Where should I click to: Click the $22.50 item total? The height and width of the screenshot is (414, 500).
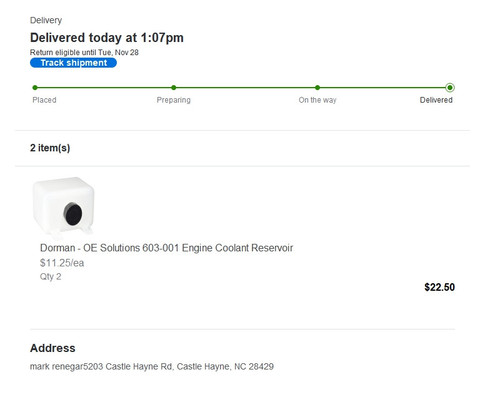(439, 287)
